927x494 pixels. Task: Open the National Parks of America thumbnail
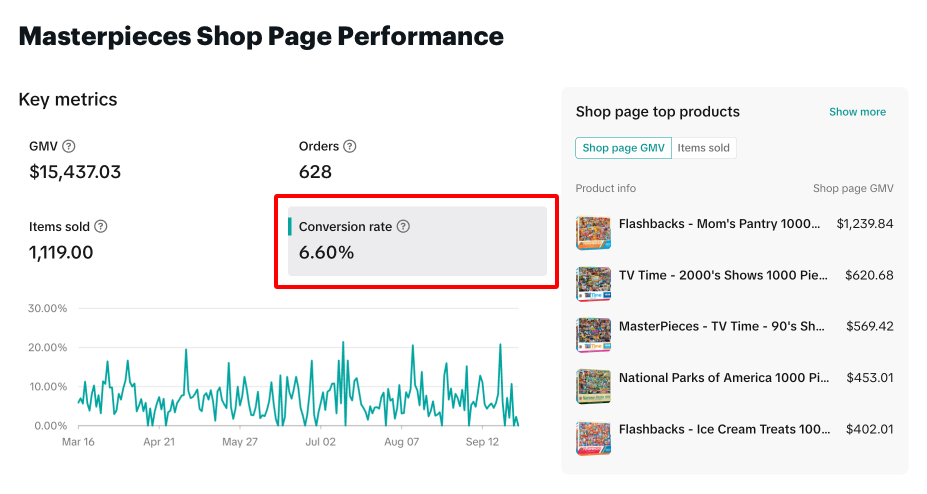[x=593, y=387]
